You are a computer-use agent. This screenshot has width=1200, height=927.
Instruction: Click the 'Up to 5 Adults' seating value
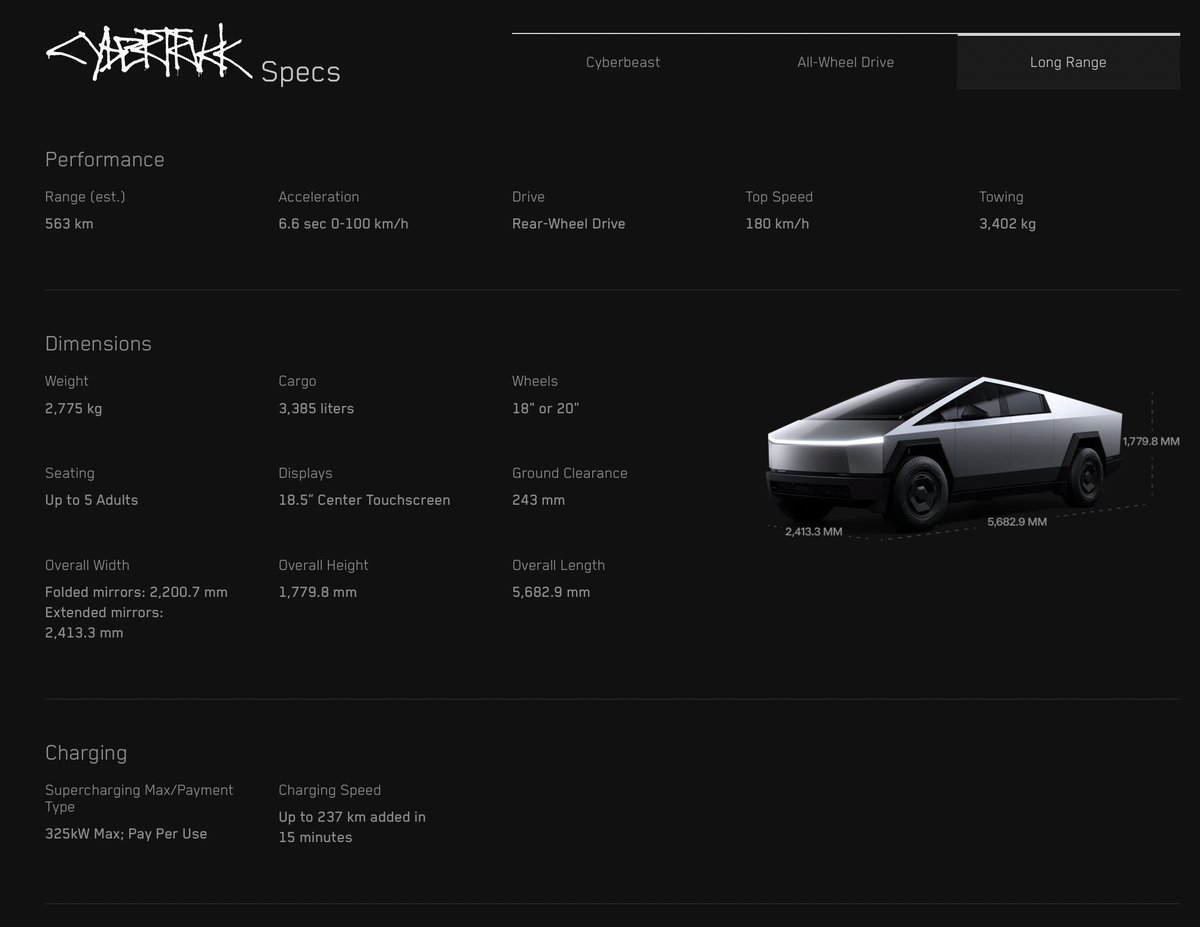(91, 500)
